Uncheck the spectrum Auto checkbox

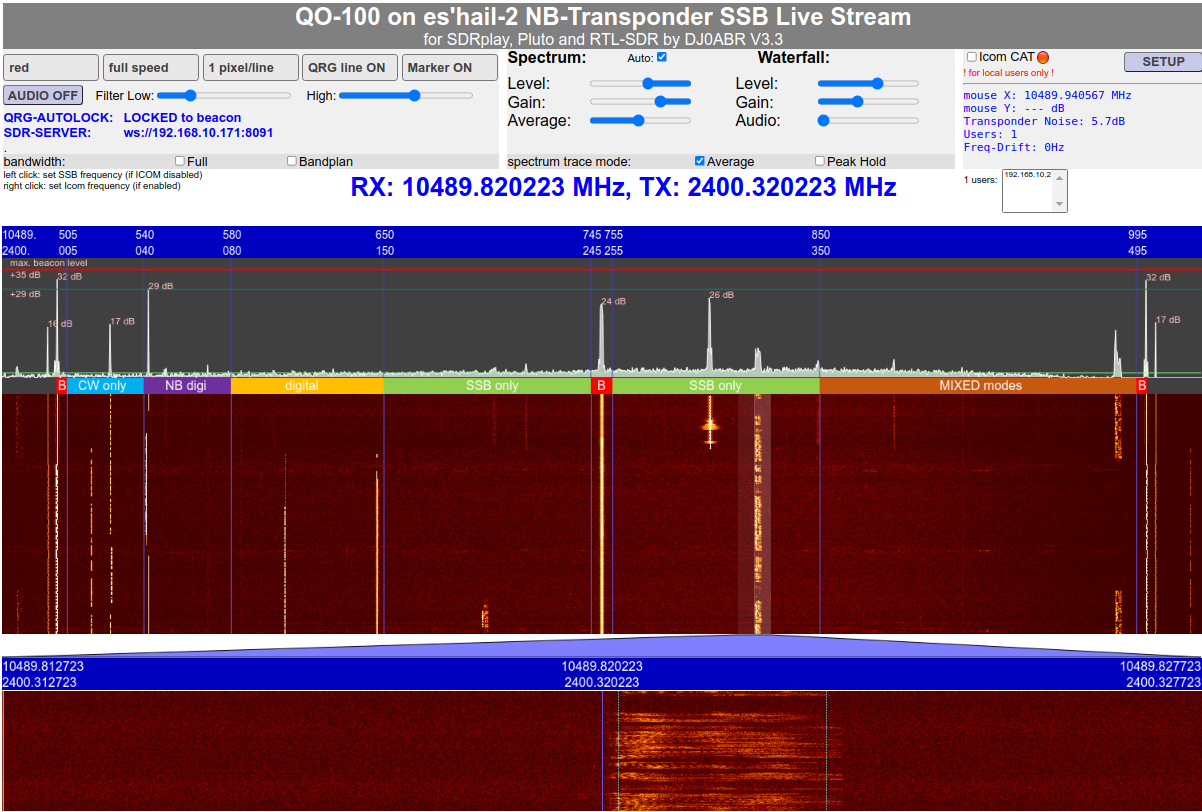pos(661,57)
